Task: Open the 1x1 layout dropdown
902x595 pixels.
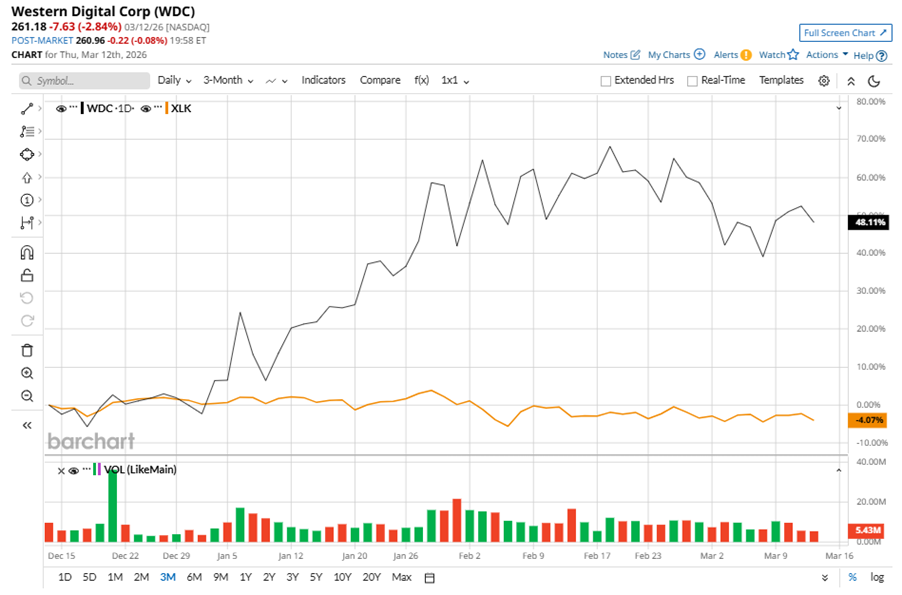Action: click(455, 81)
